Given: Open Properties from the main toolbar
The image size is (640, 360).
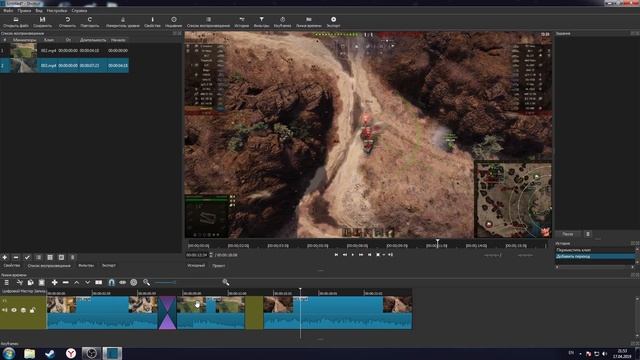Looking at the screenshot, I should tap(152, 22).
